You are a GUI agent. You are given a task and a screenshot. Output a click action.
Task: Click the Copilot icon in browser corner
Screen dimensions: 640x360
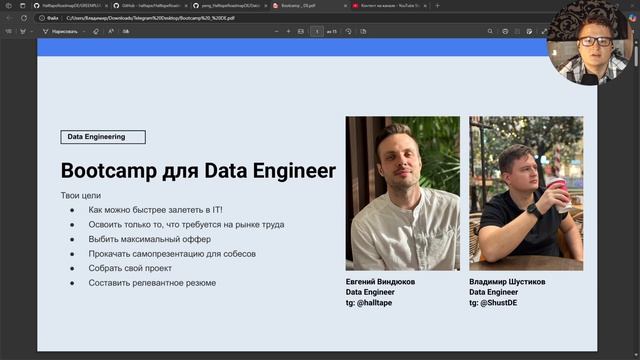click(633, 18)
